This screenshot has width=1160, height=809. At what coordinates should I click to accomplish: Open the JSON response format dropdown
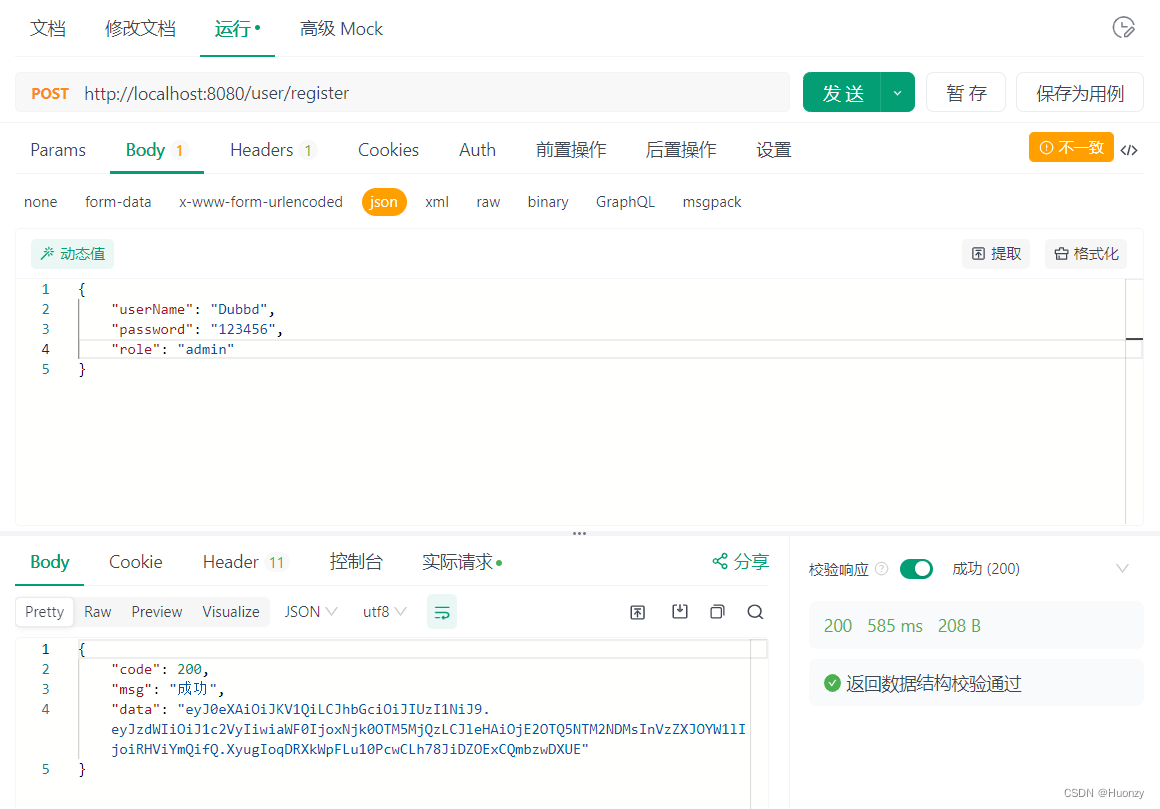310,611
